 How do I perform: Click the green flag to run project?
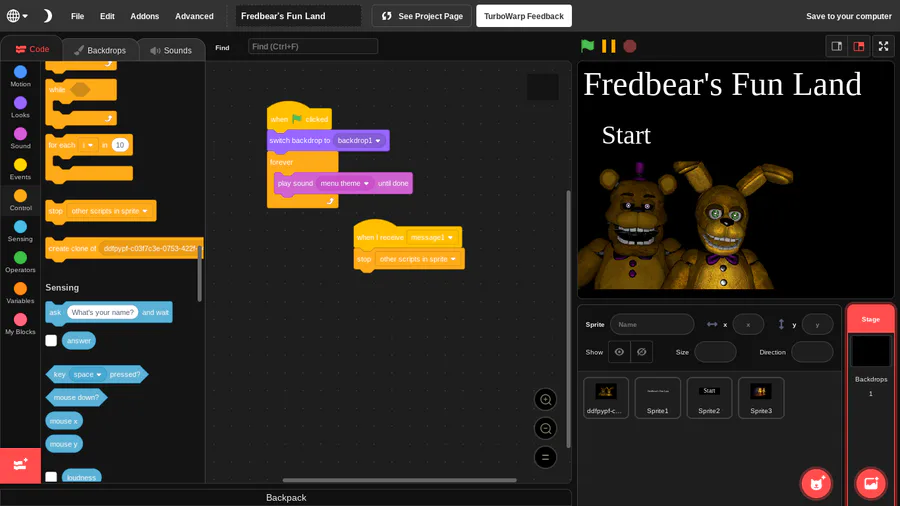click(587, 46)
